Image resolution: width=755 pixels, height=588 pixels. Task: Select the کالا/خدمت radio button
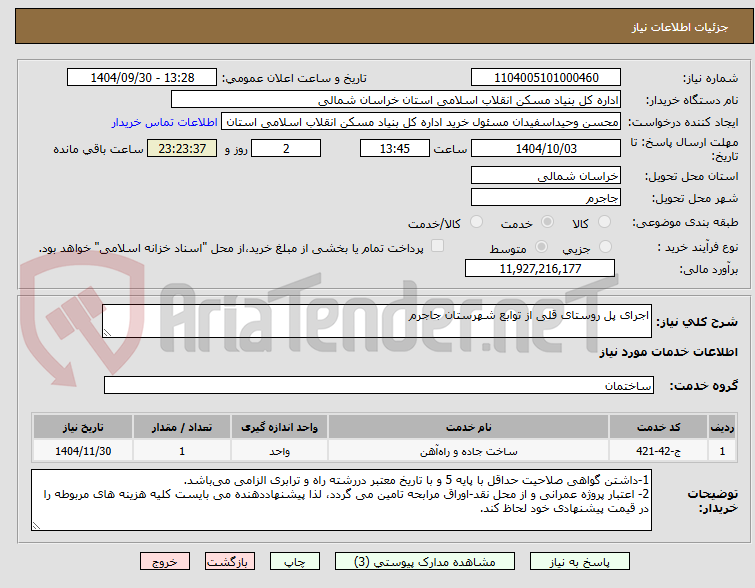[476, 222]
